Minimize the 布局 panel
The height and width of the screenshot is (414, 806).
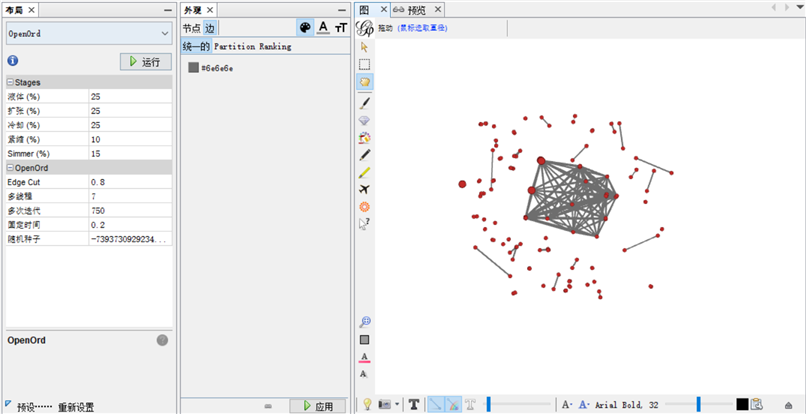coord(168,10)
